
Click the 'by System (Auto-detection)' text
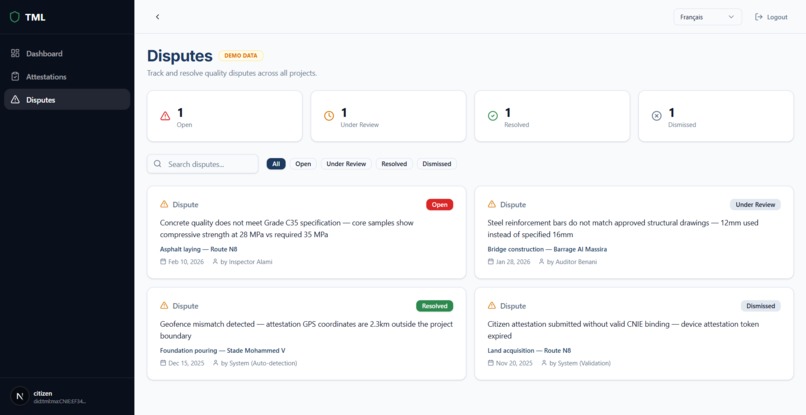[x=259, y=363]
